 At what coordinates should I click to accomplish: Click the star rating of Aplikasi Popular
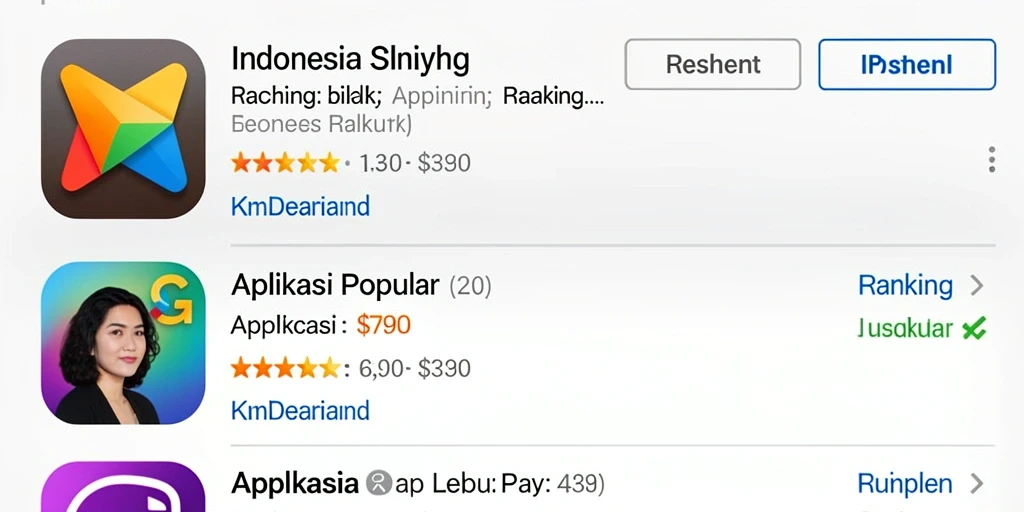[x=285, y=368]
